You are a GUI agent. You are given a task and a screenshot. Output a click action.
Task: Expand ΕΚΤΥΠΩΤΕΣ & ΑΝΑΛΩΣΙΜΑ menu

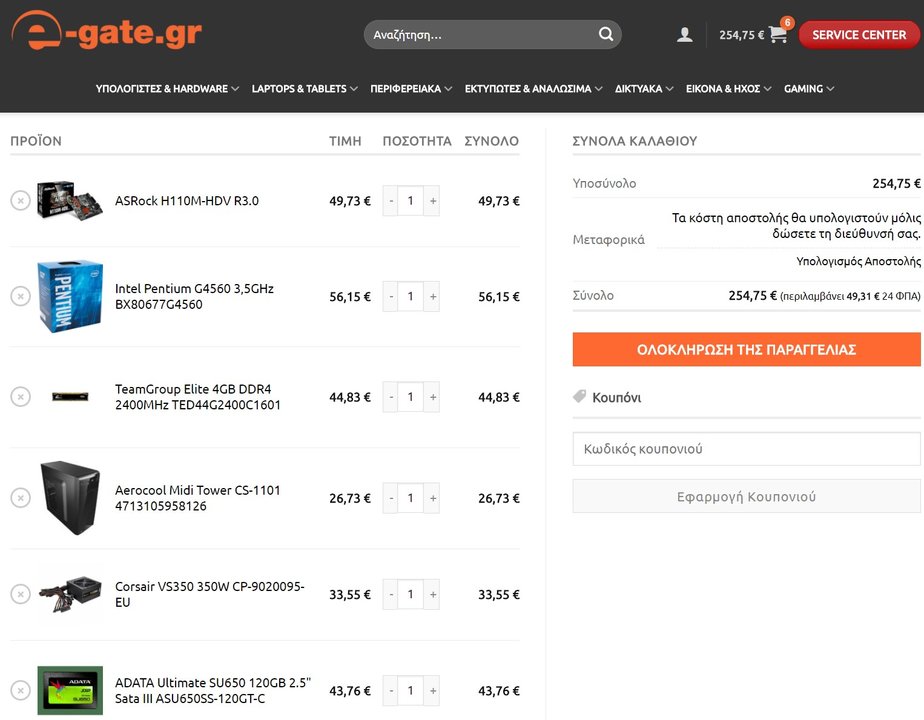[x=533, y=88]
